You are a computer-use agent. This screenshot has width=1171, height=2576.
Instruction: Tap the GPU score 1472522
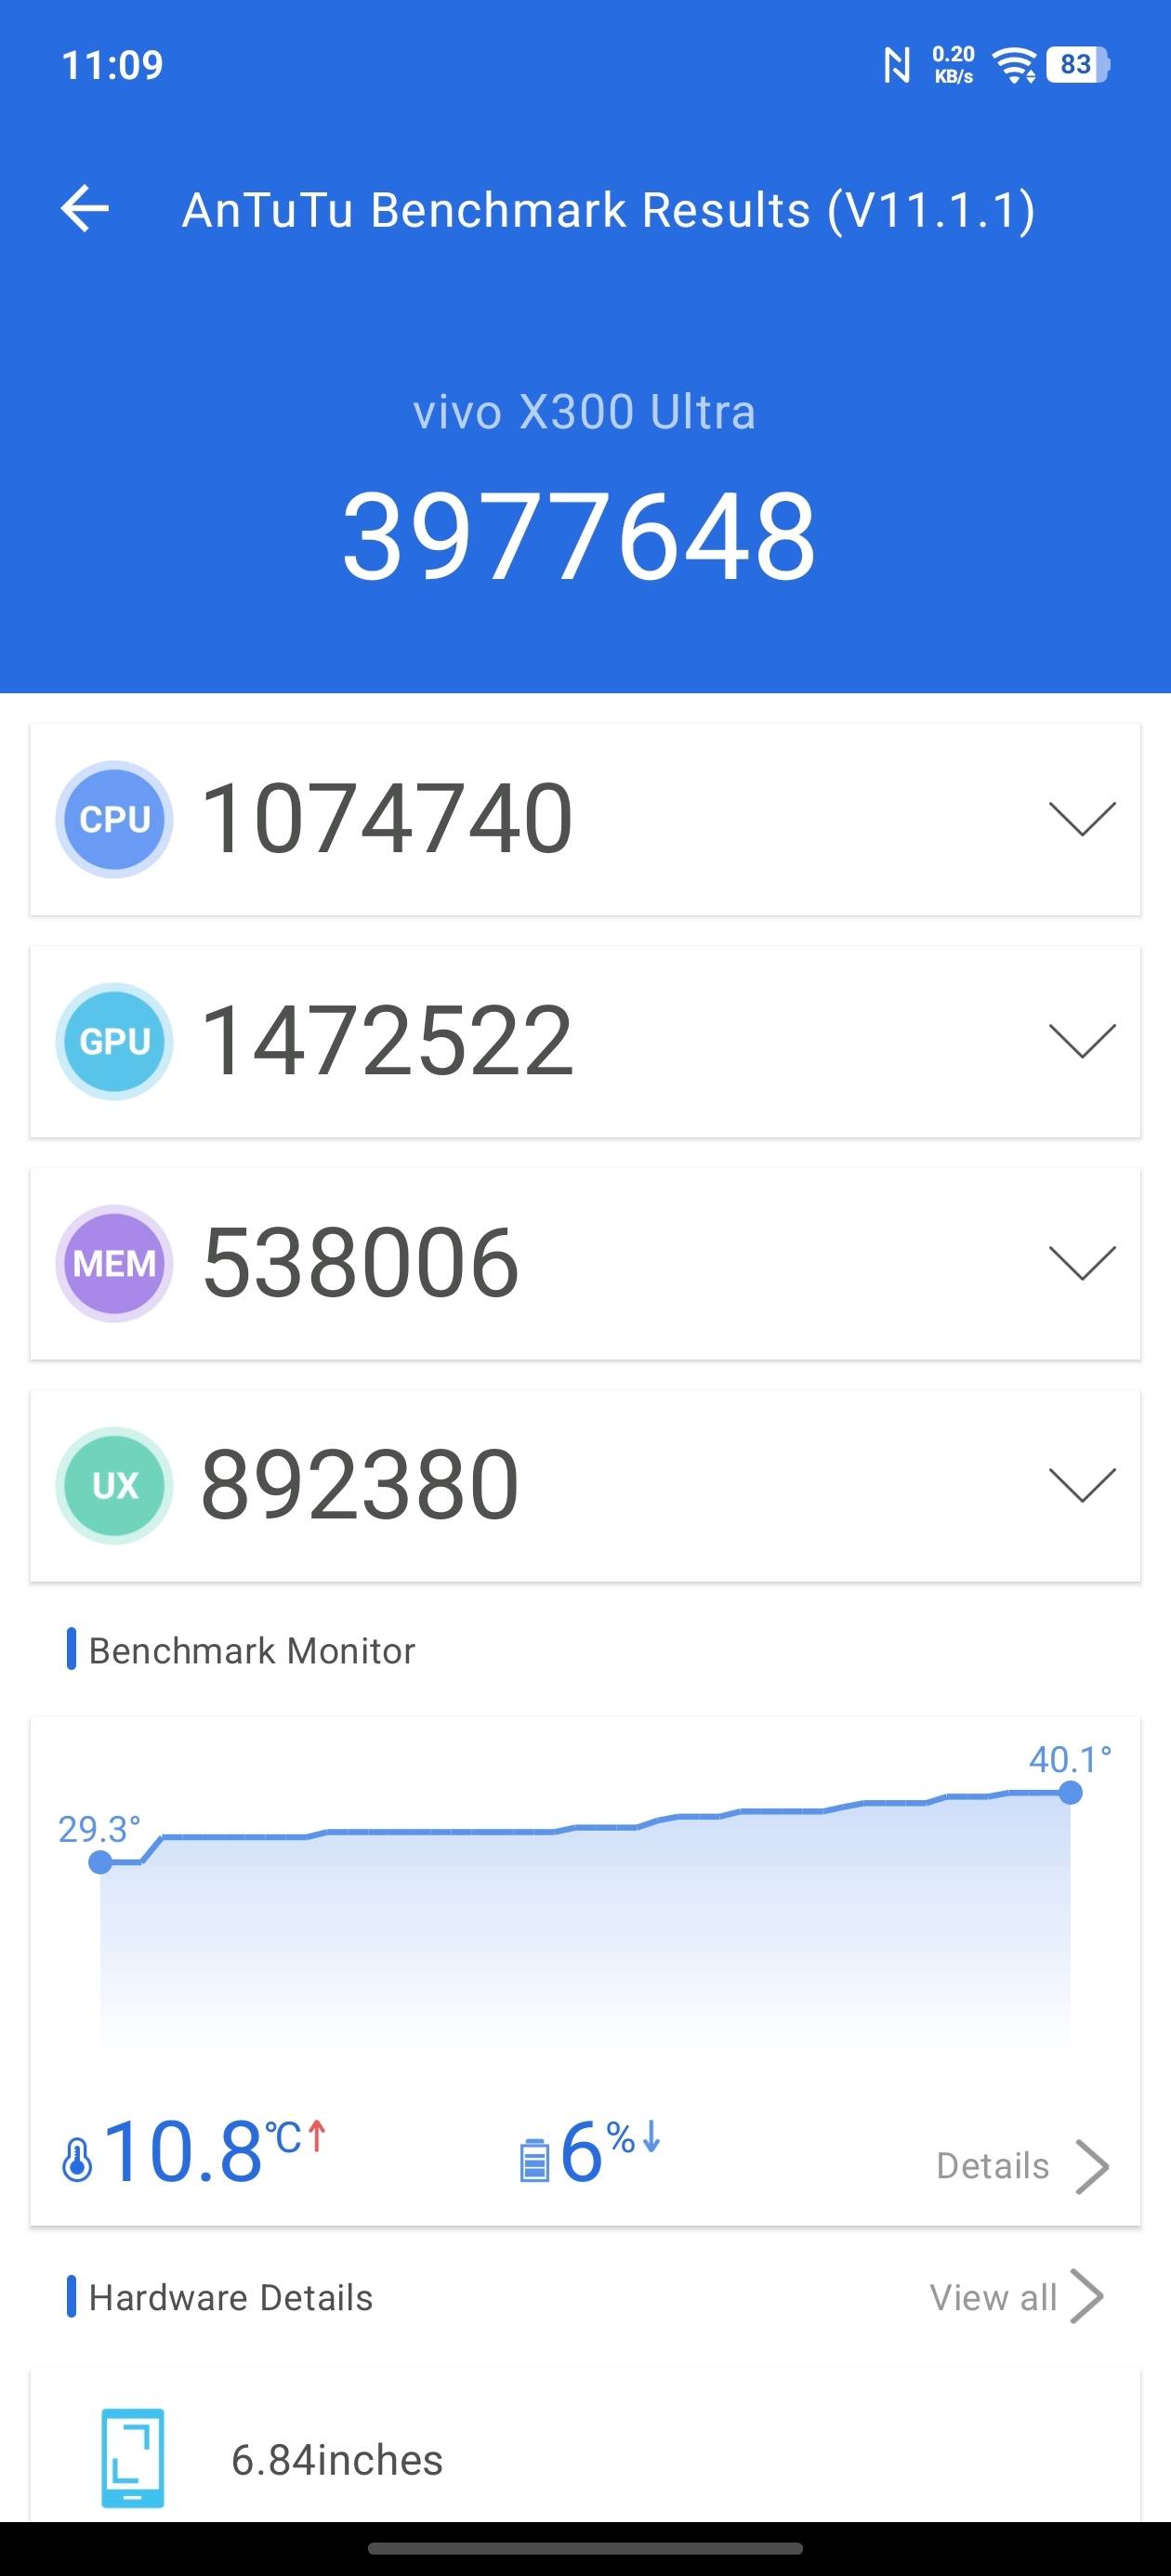pyautogui.click(x=387, y=1041)
